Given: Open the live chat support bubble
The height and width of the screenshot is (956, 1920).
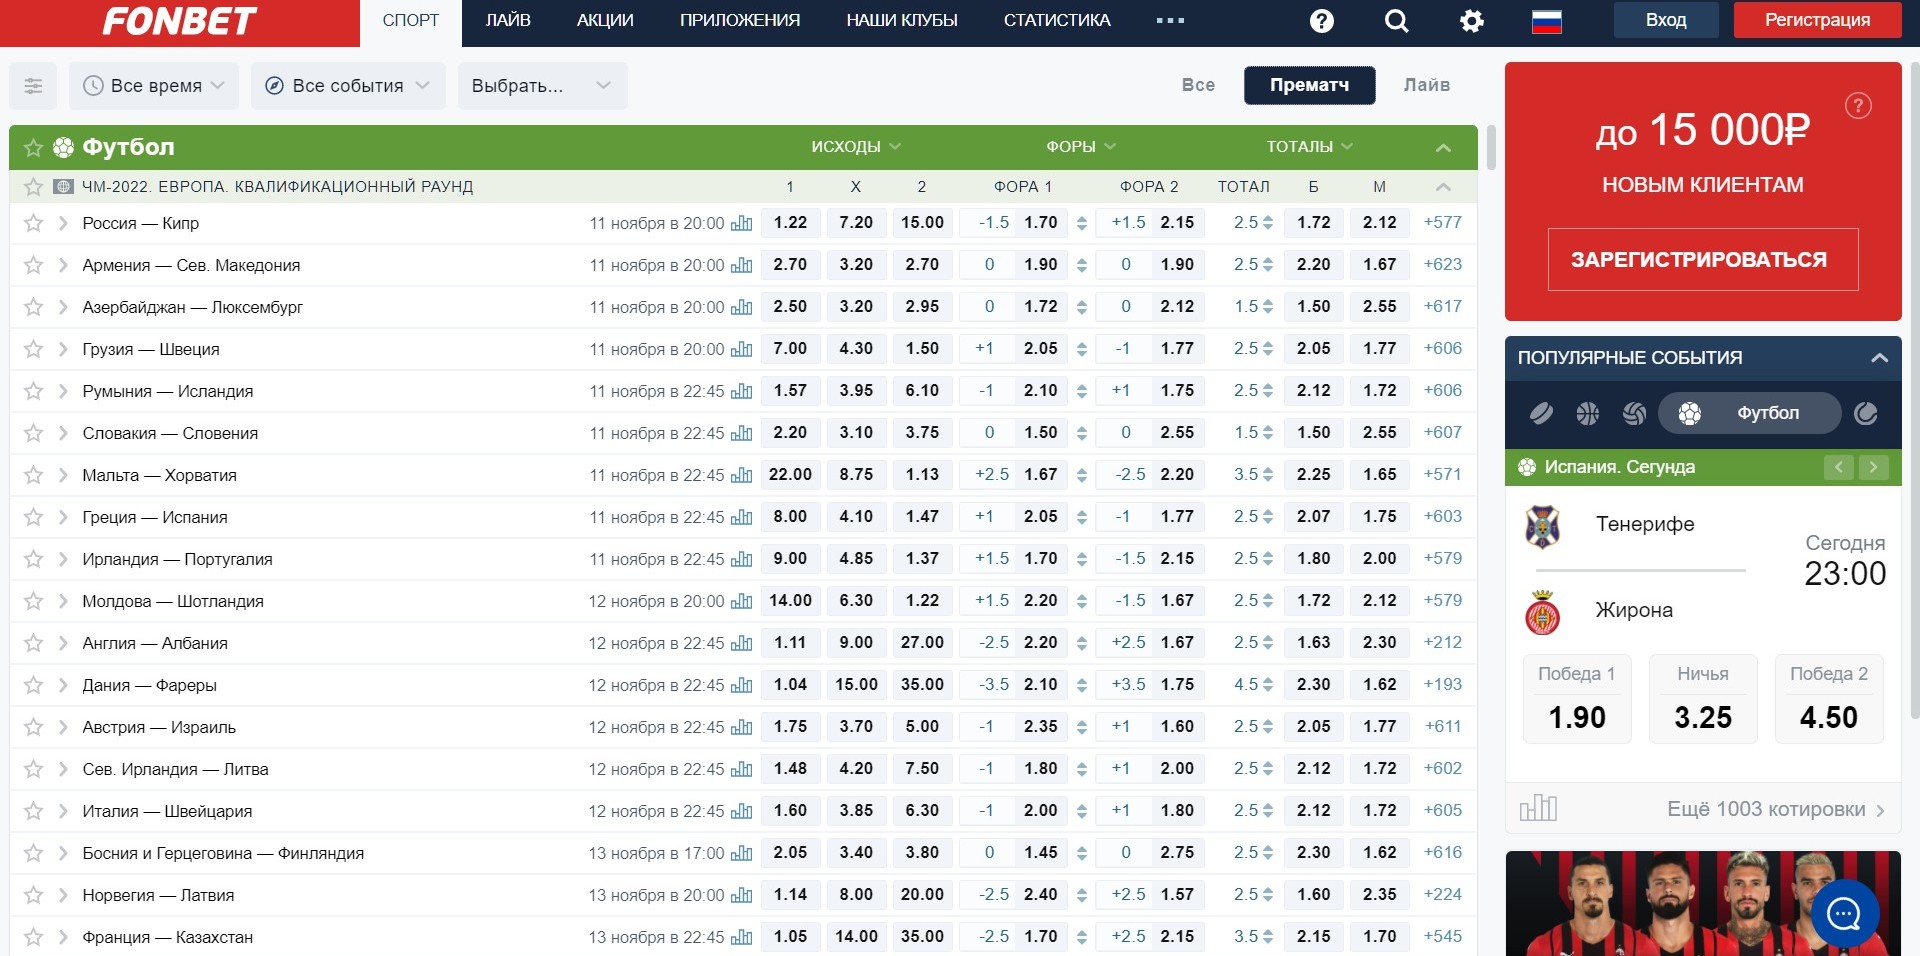Looking at the screenshot, I should point(1844,912).
